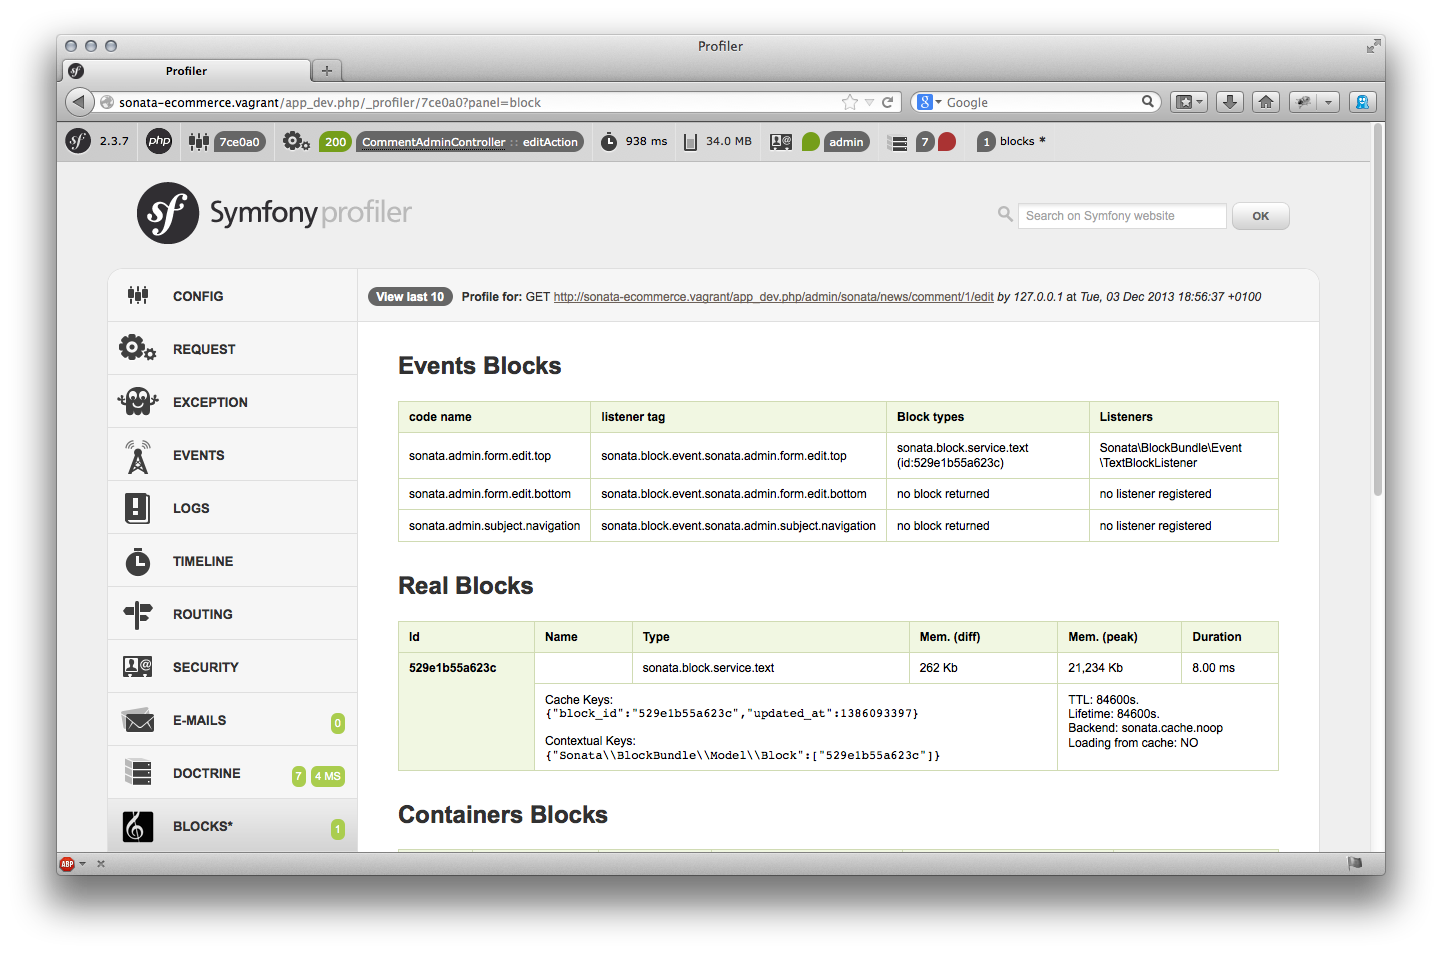This screenshot has width=1442, height=954.
Task: Open the E-mails panel envelope icon
Action: [x=138, y=720]
